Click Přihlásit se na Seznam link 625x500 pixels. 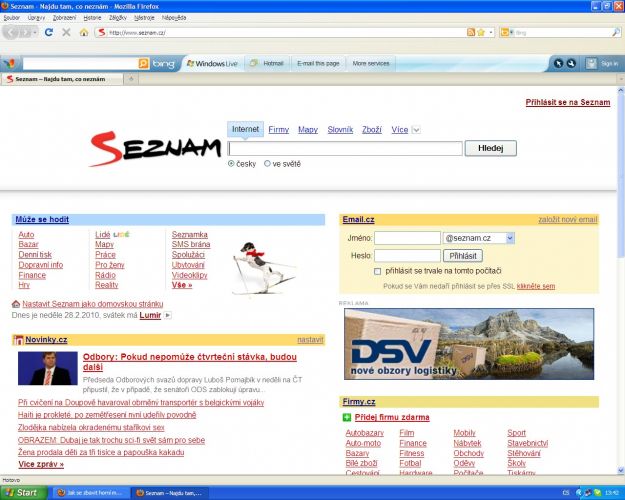[x=568, y=102]
